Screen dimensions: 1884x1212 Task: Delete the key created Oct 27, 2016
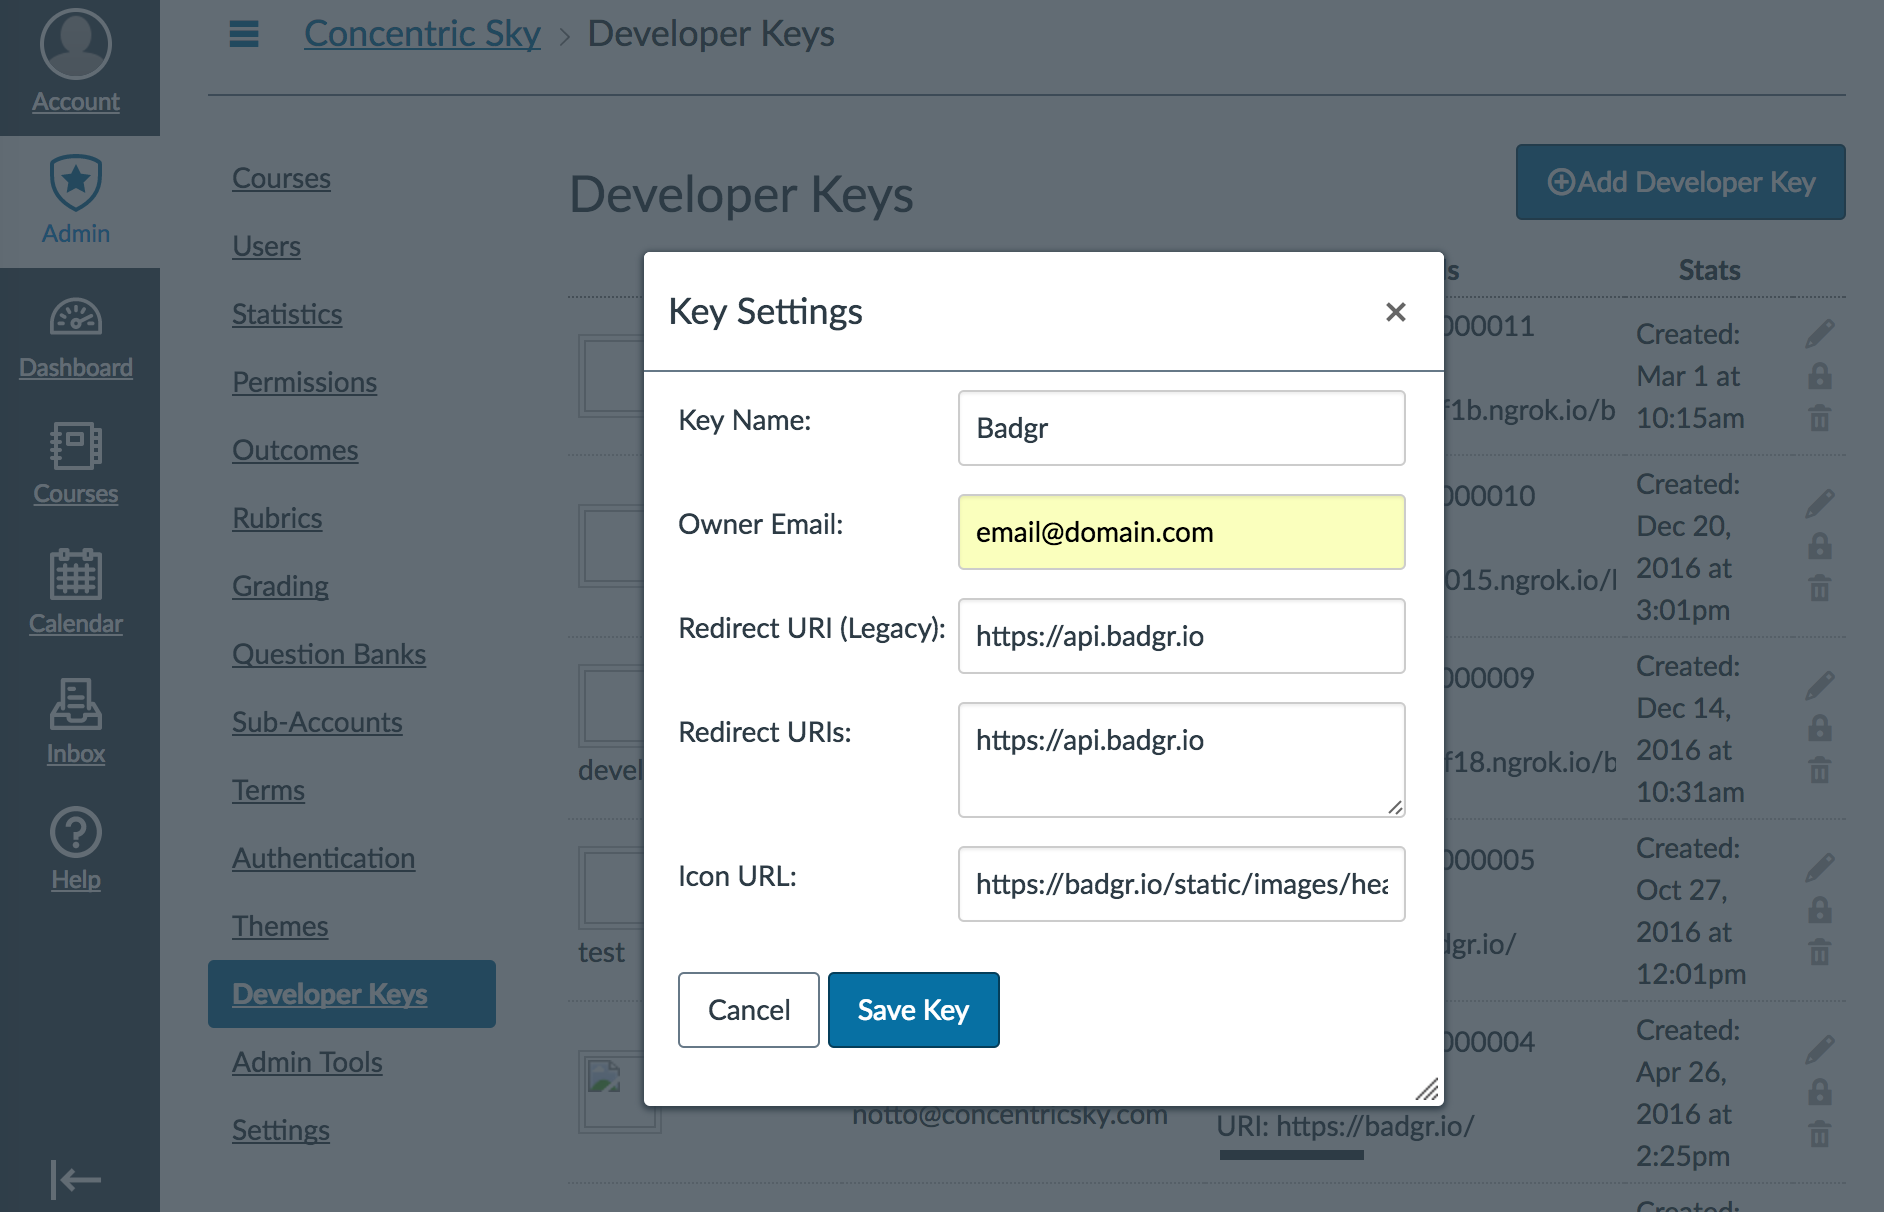point(1820,952)
